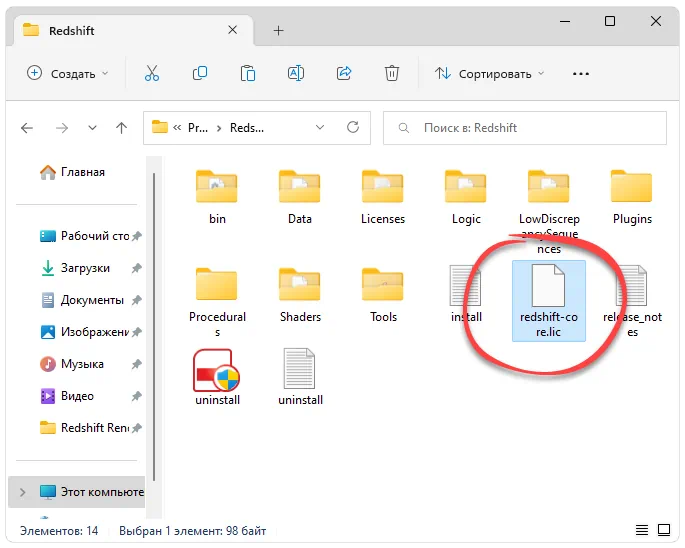This screenshot has height=548, width=685.
Task: Select the Procedurals folder
Action: pos(217,302)
